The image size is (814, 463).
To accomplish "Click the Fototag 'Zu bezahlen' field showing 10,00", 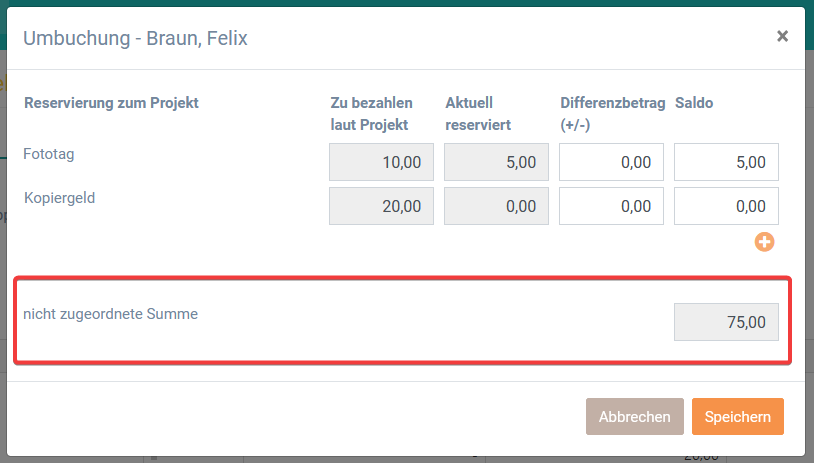I will tap(381, 162).
